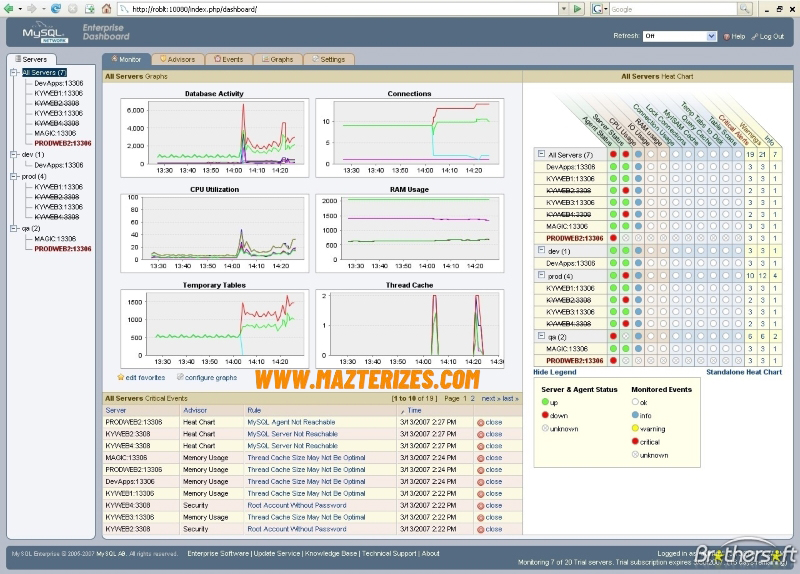
Task: Click the Hide Legend link
Action: tap(555, 372)
